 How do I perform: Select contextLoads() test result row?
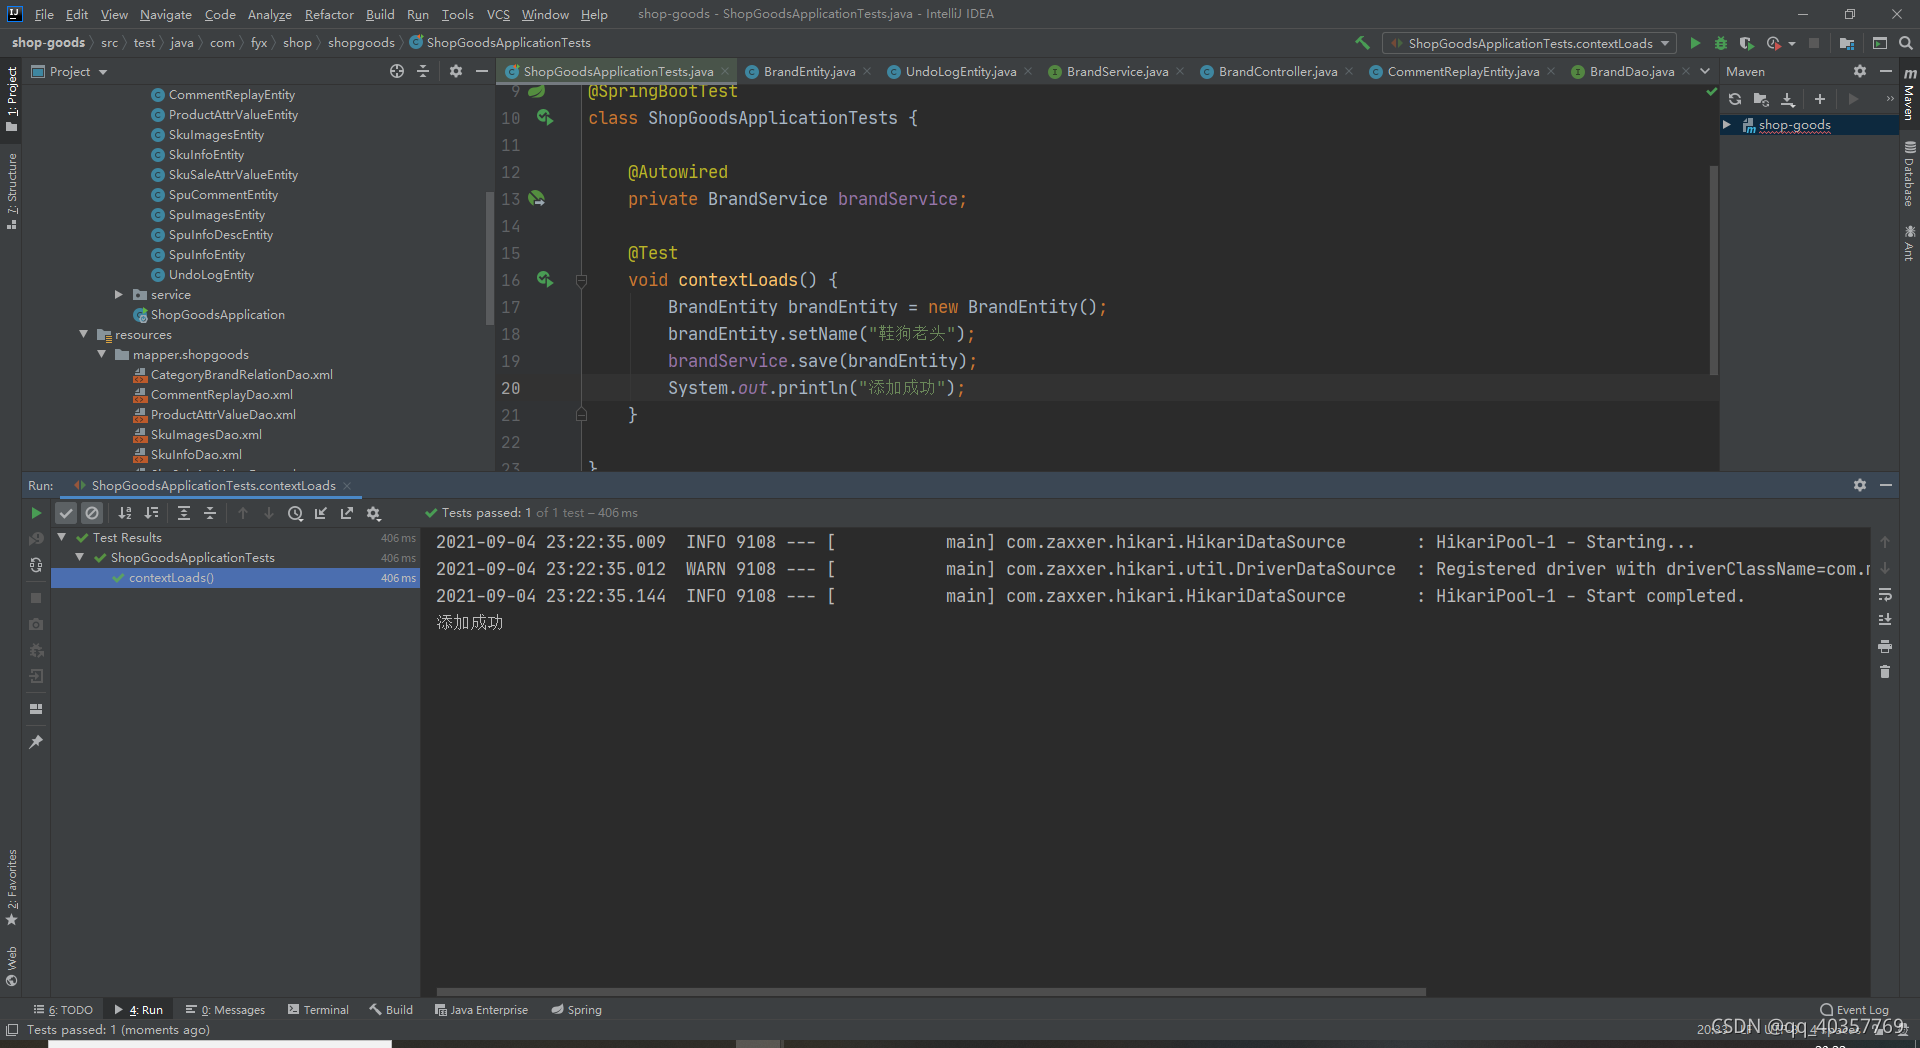tap(235, 578)
